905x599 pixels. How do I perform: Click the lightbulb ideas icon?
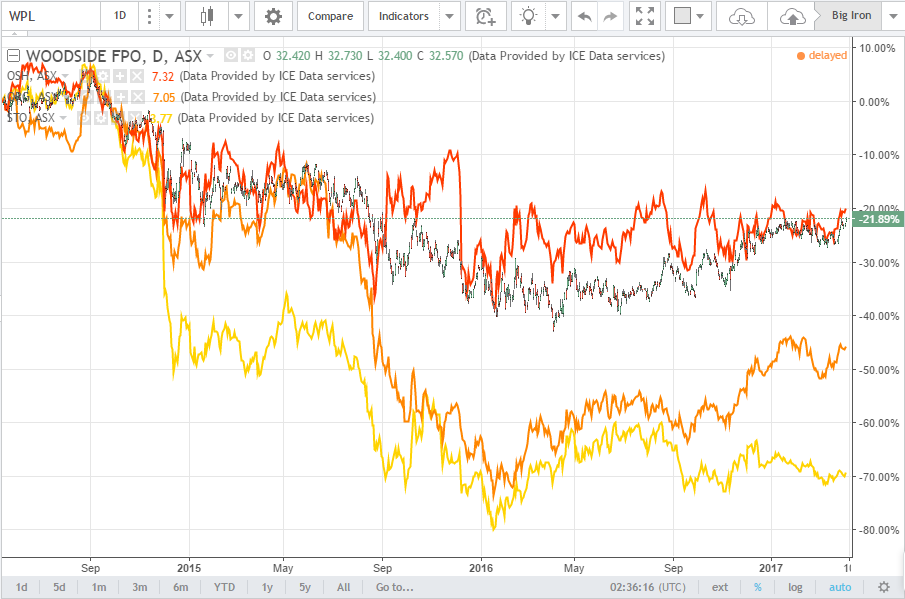(528, 16)
